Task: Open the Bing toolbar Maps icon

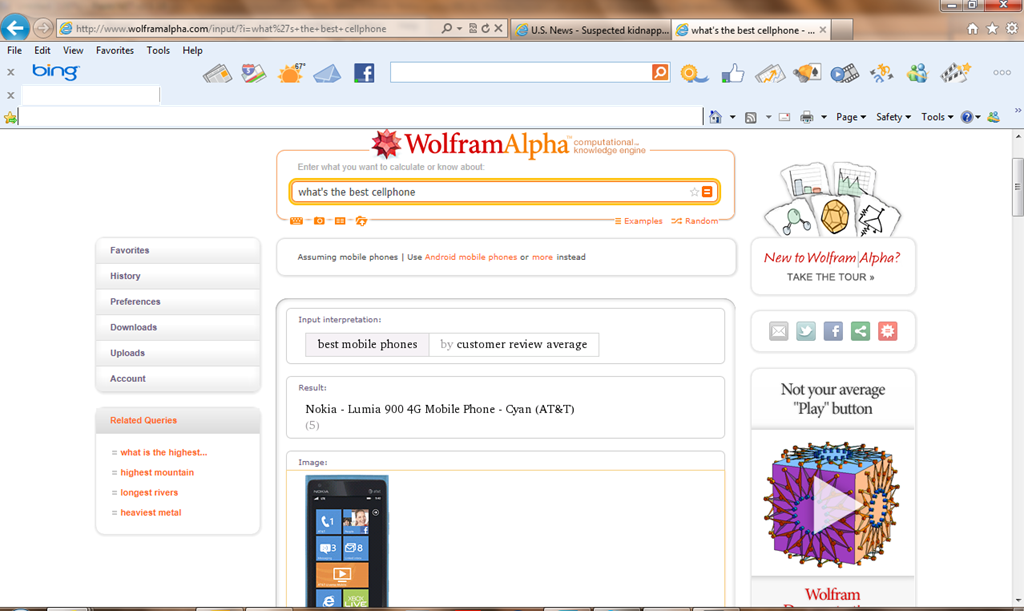Action: click(x=253, y=73)
